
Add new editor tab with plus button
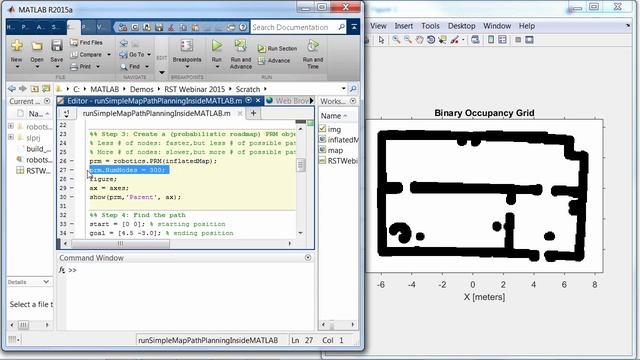pos(253,113)
